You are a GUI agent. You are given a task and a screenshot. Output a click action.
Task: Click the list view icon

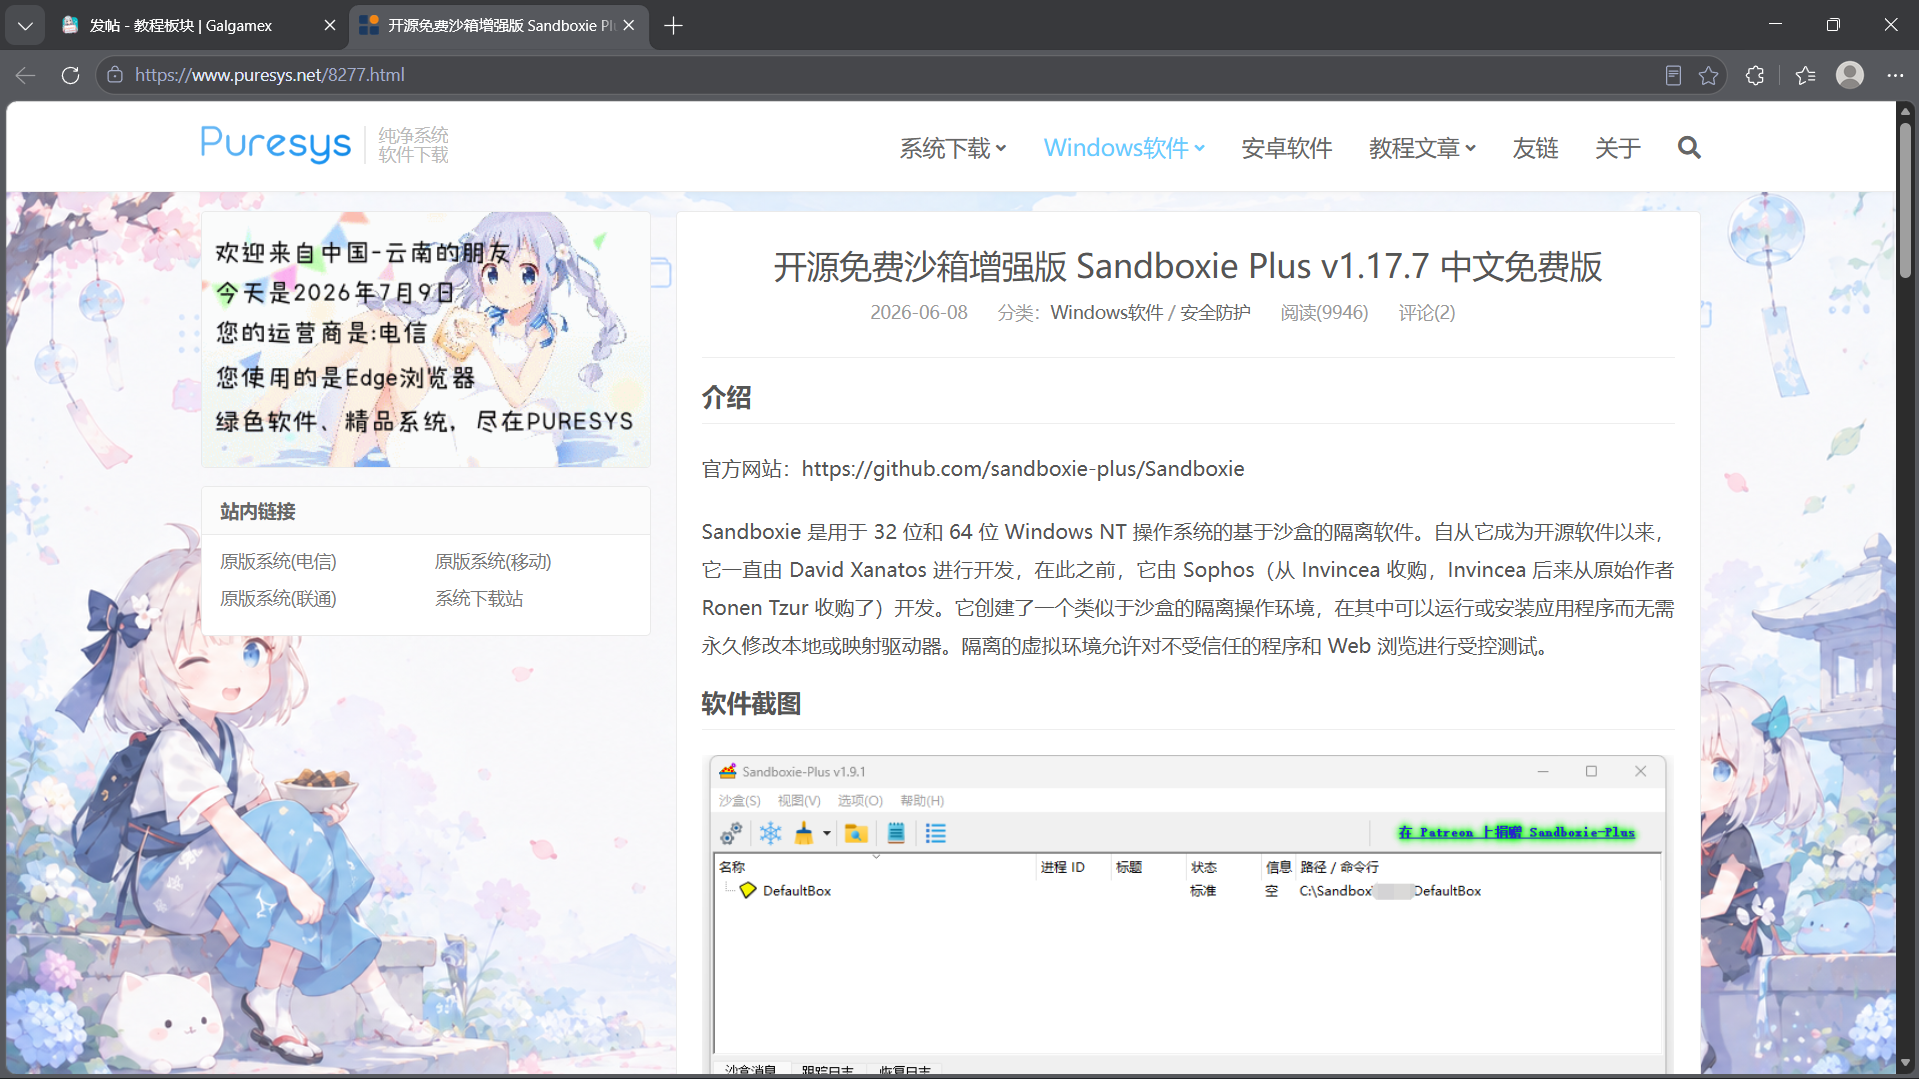(935, 833)
